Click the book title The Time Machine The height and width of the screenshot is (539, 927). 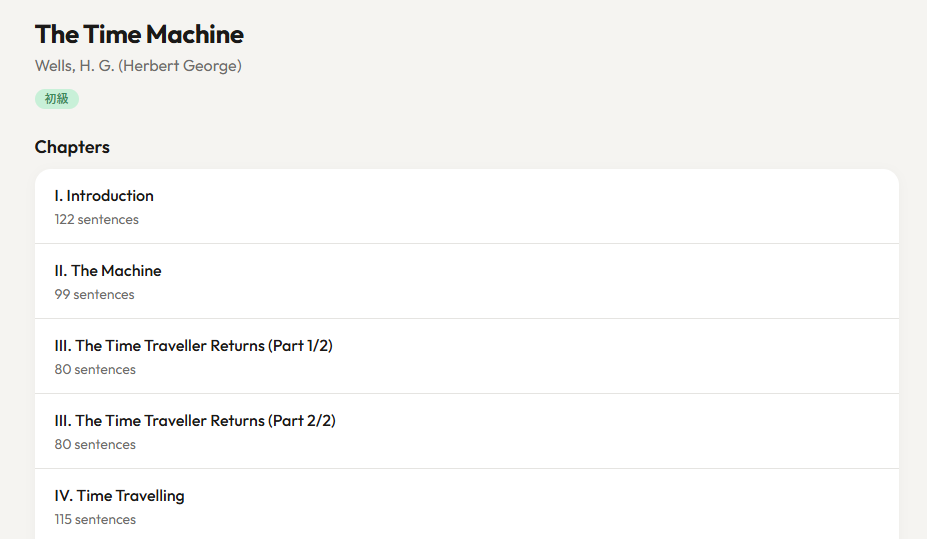(x=139, y=34)
